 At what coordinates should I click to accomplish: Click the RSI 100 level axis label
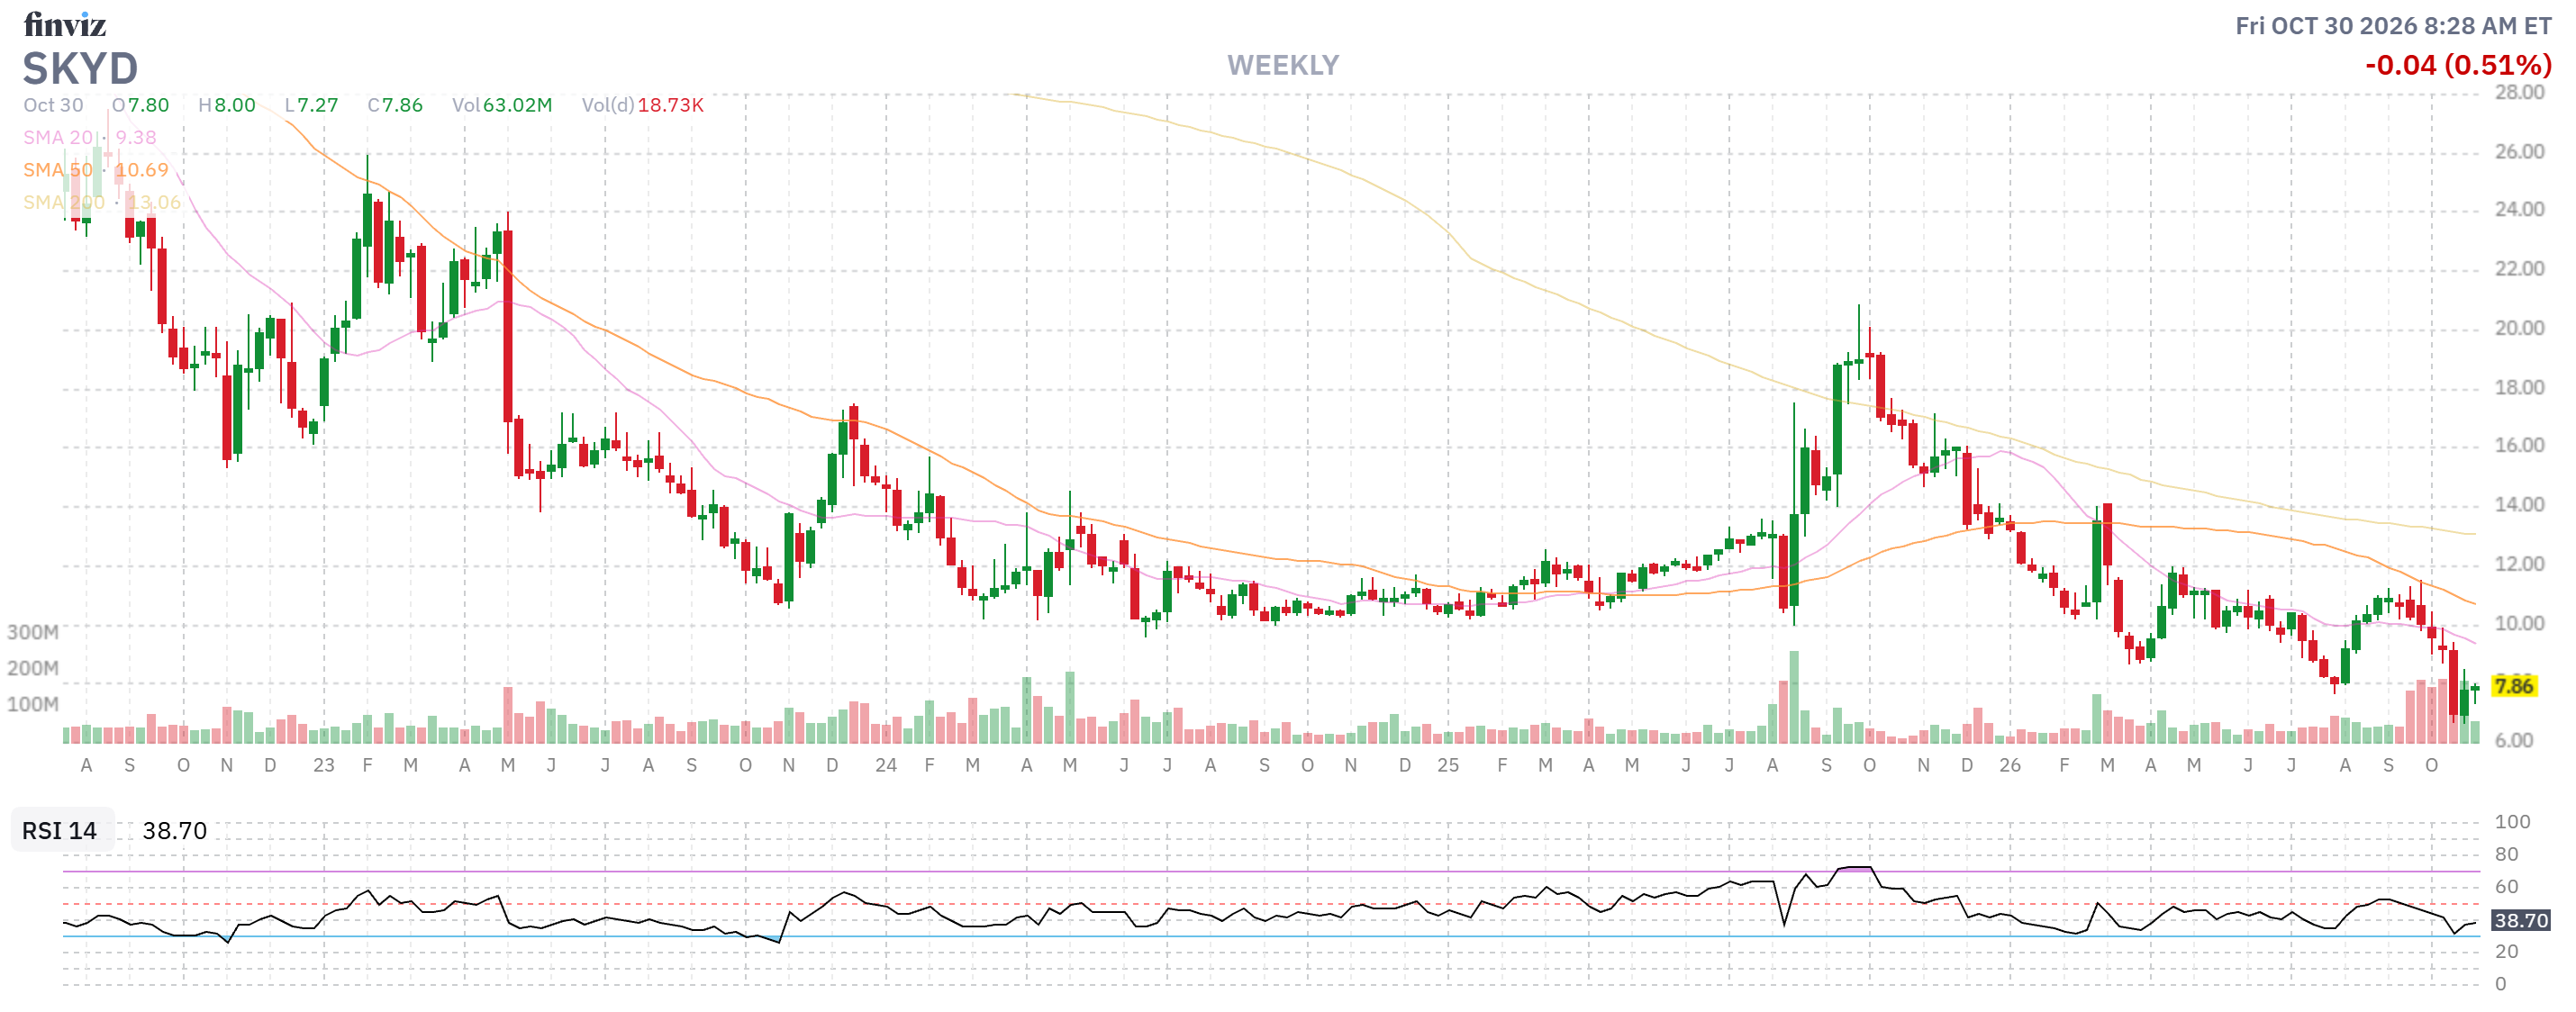(x=2512, y=822)
